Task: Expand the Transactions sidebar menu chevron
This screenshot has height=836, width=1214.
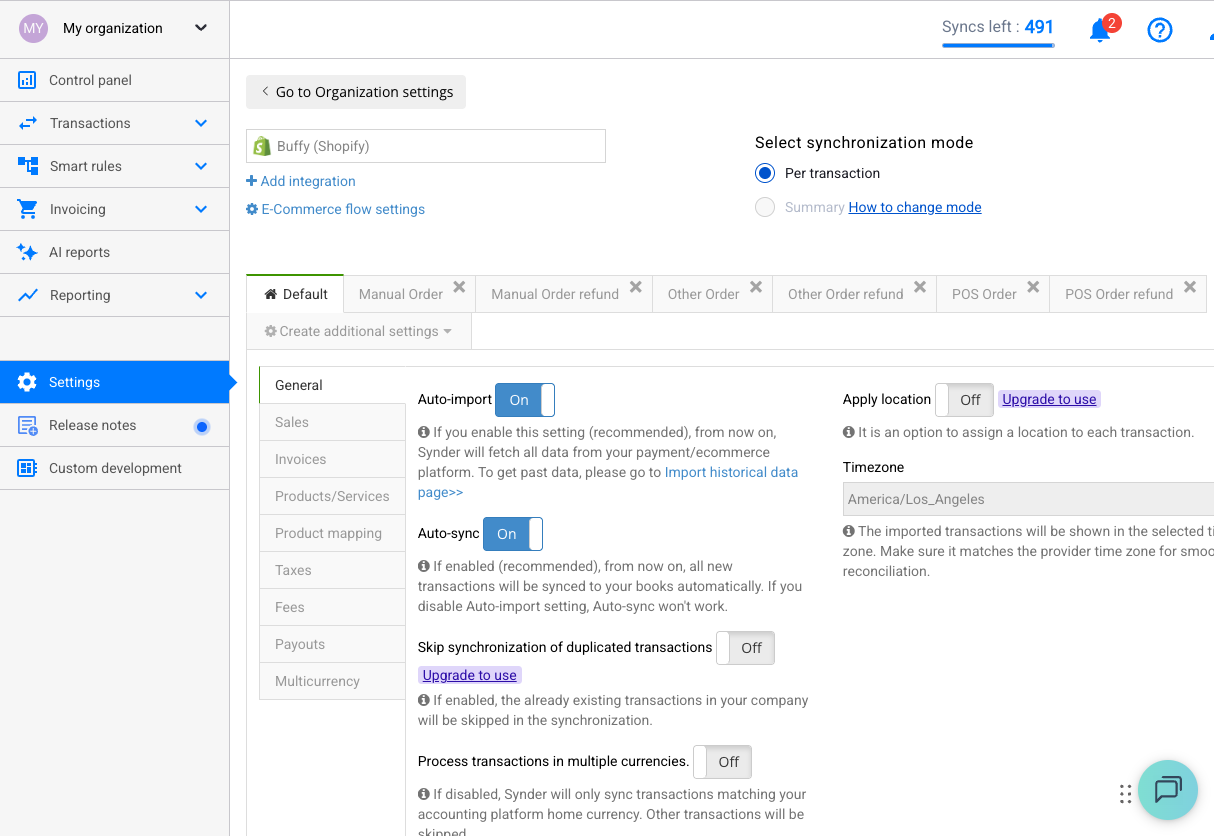Action: (201, 123)
